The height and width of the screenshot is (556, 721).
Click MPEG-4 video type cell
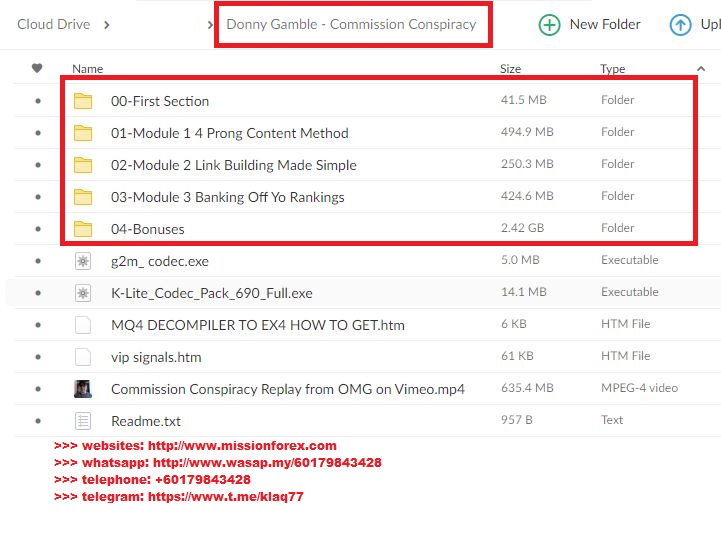tap(639, 388)
